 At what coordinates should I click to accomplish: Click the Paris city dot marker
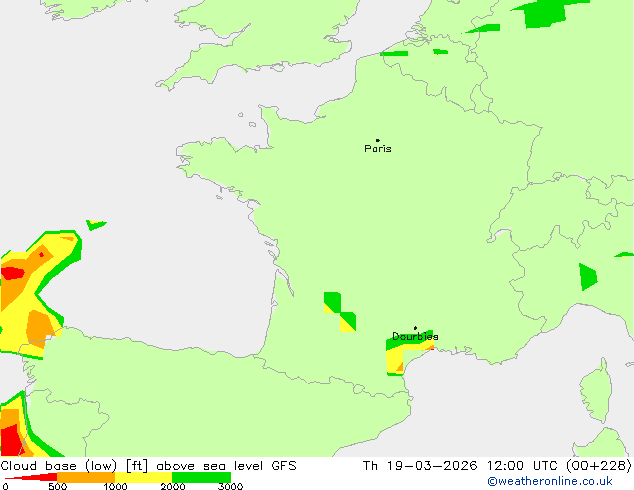(378, 140)
